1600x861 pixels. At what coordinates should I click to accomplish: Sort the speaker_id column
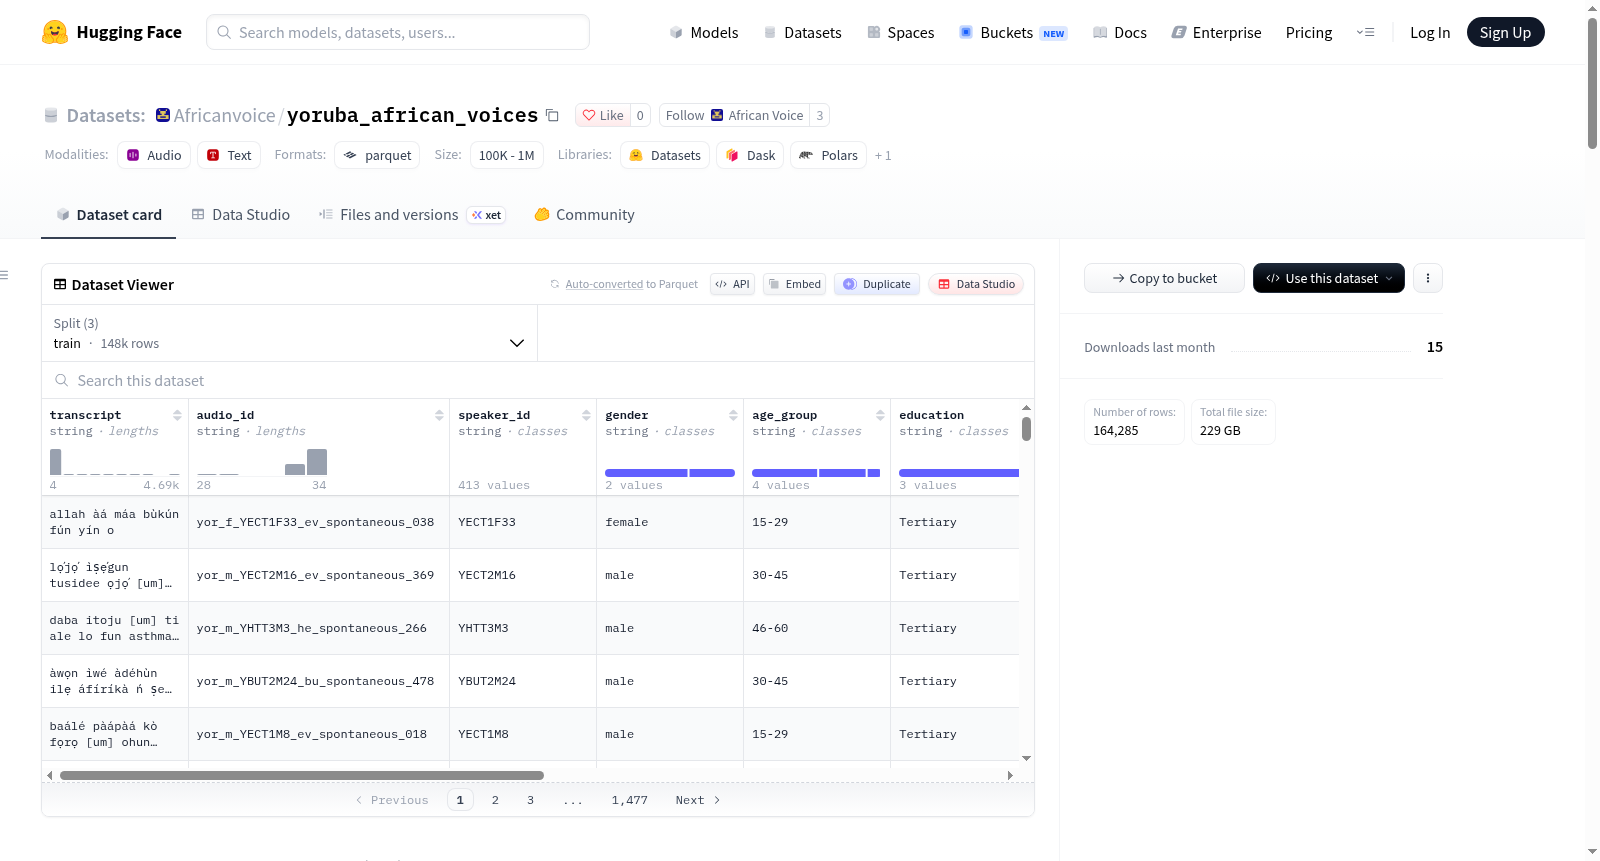(586, 415)
